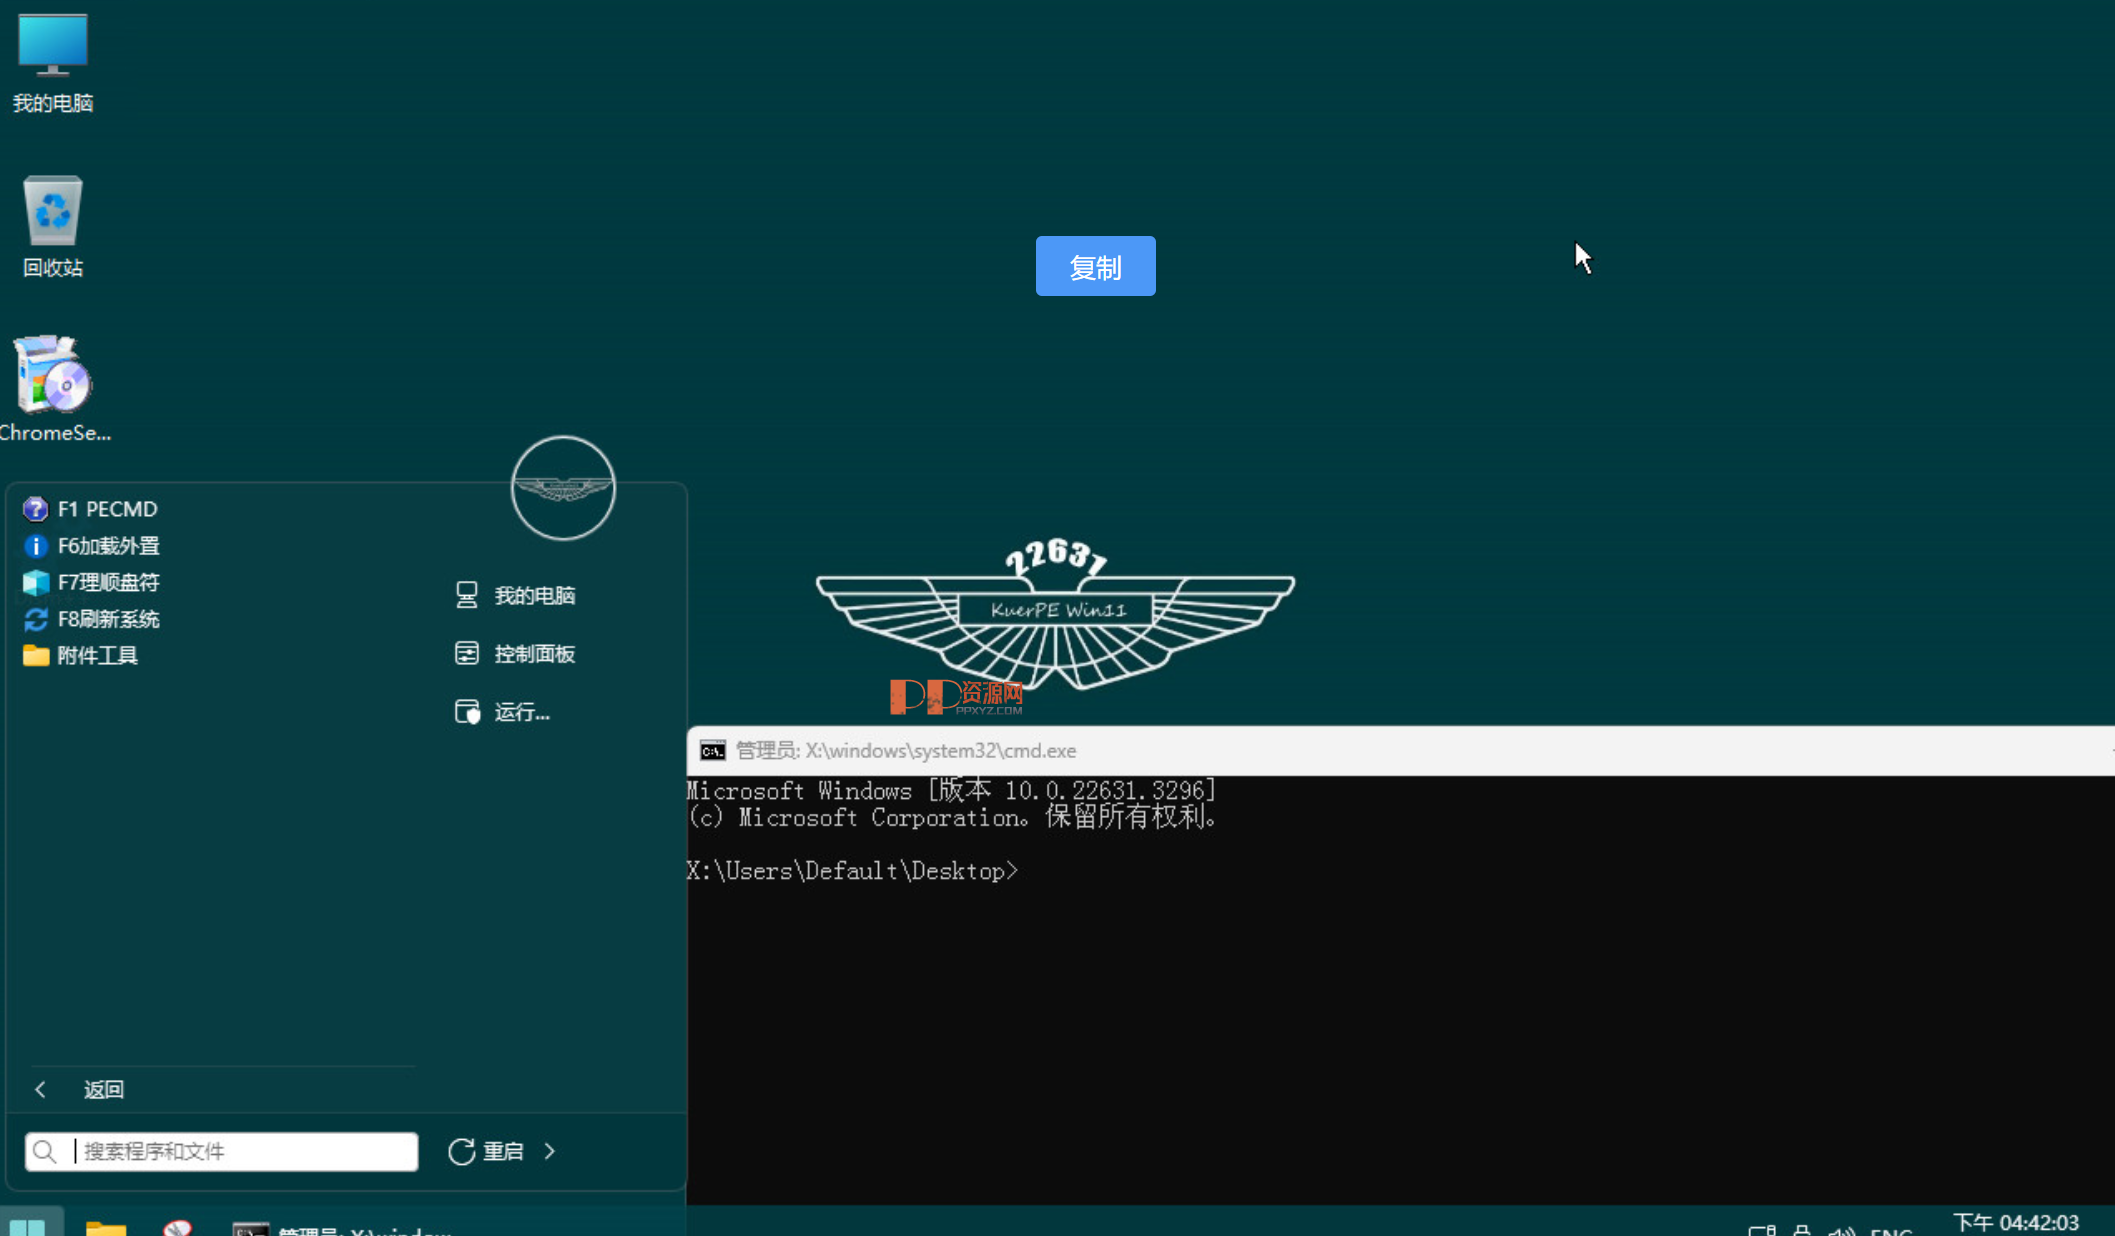
Task: Click 重启 to restart the system
Action: (x=501, y=1151)
